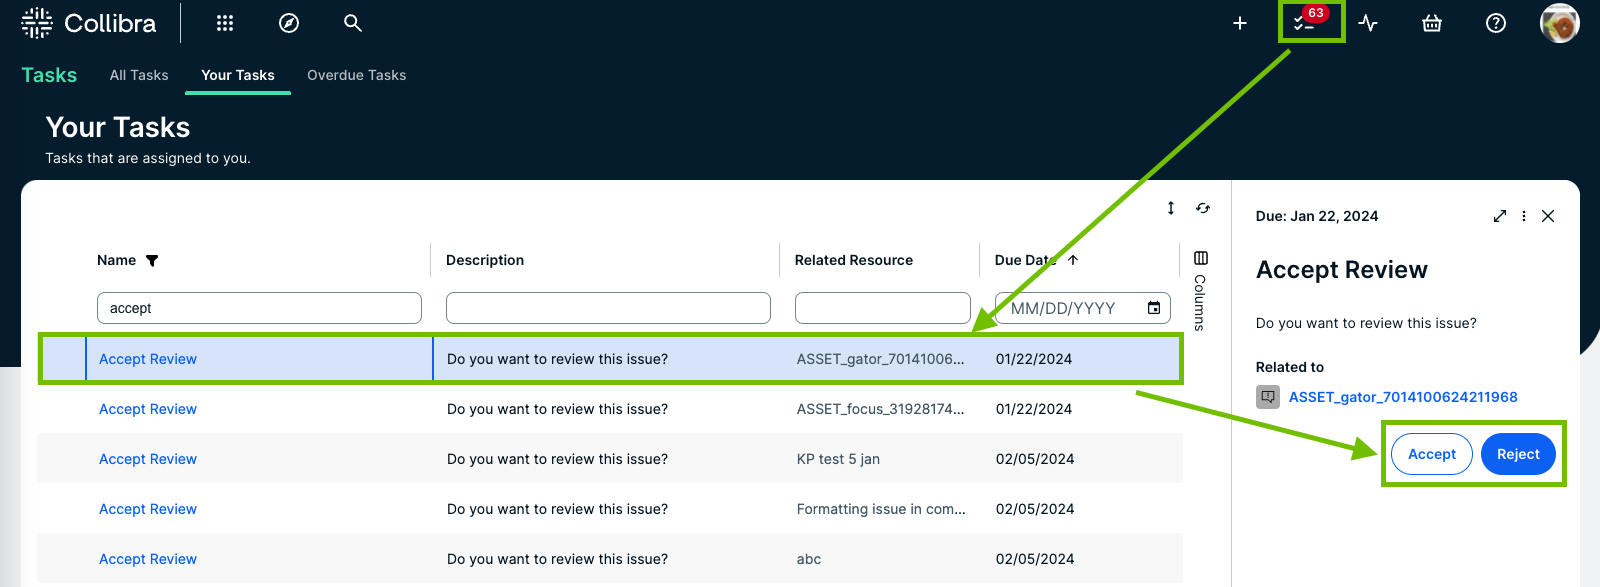
Task: Toggle Due Date sort arrow
Action: click(x=1073, y=260)
